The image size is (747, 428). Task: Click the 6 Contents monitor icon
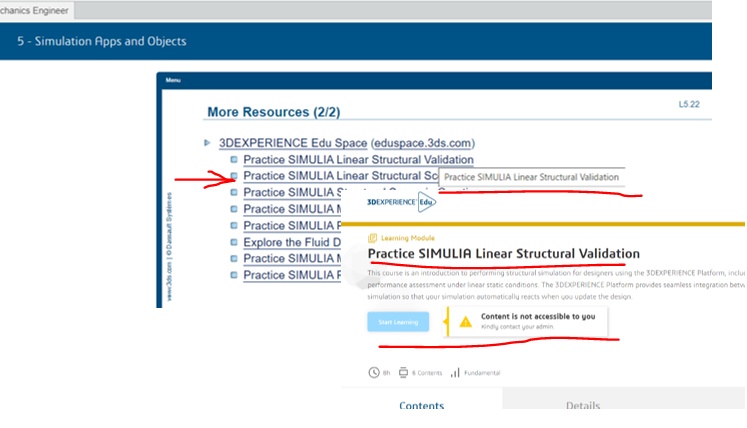point(403,373)
